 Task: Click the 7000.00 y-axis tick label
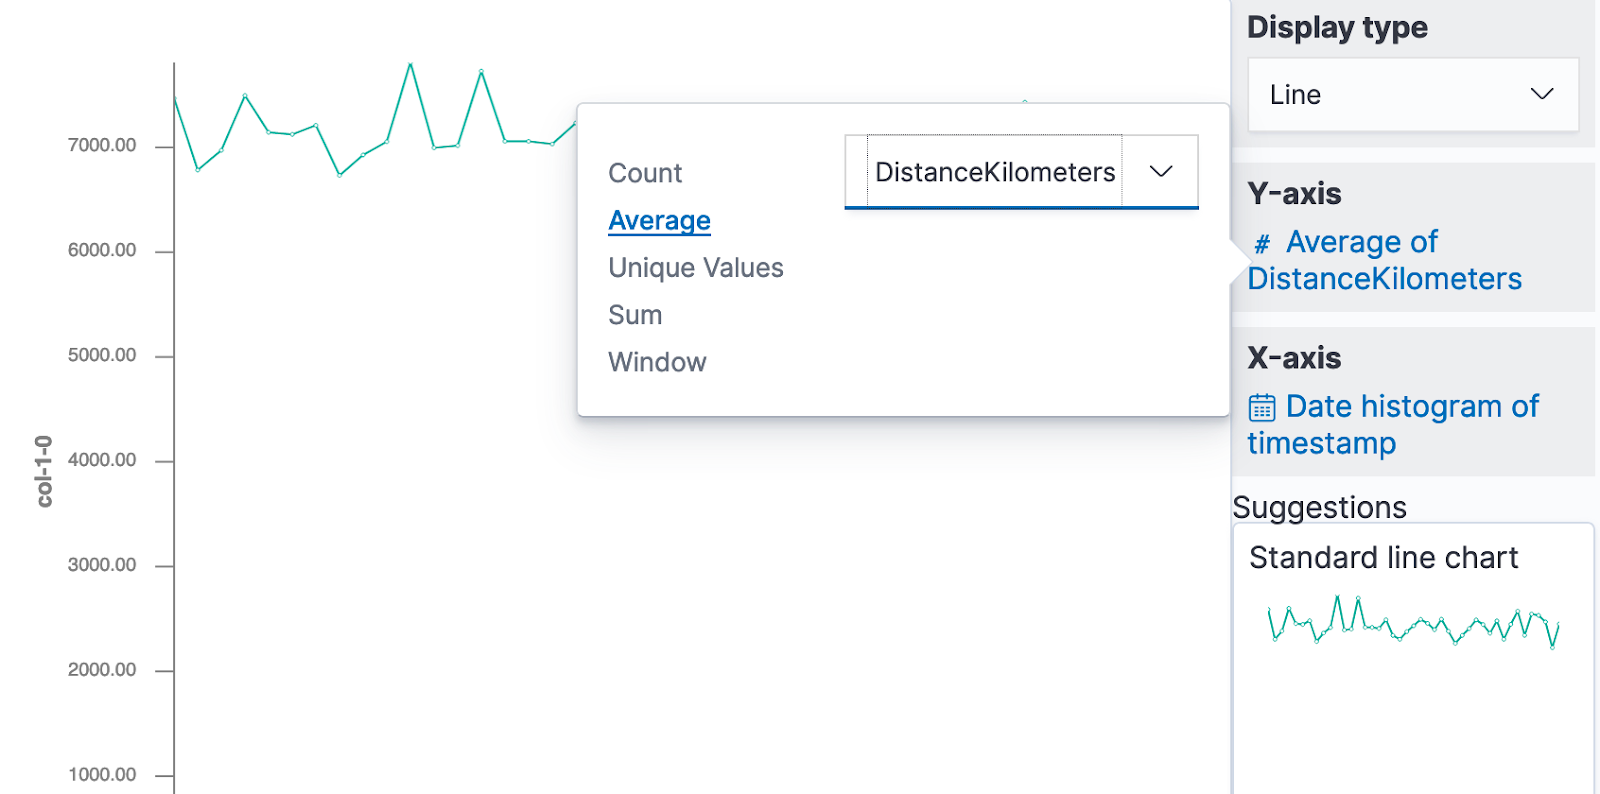coord(102,145)
